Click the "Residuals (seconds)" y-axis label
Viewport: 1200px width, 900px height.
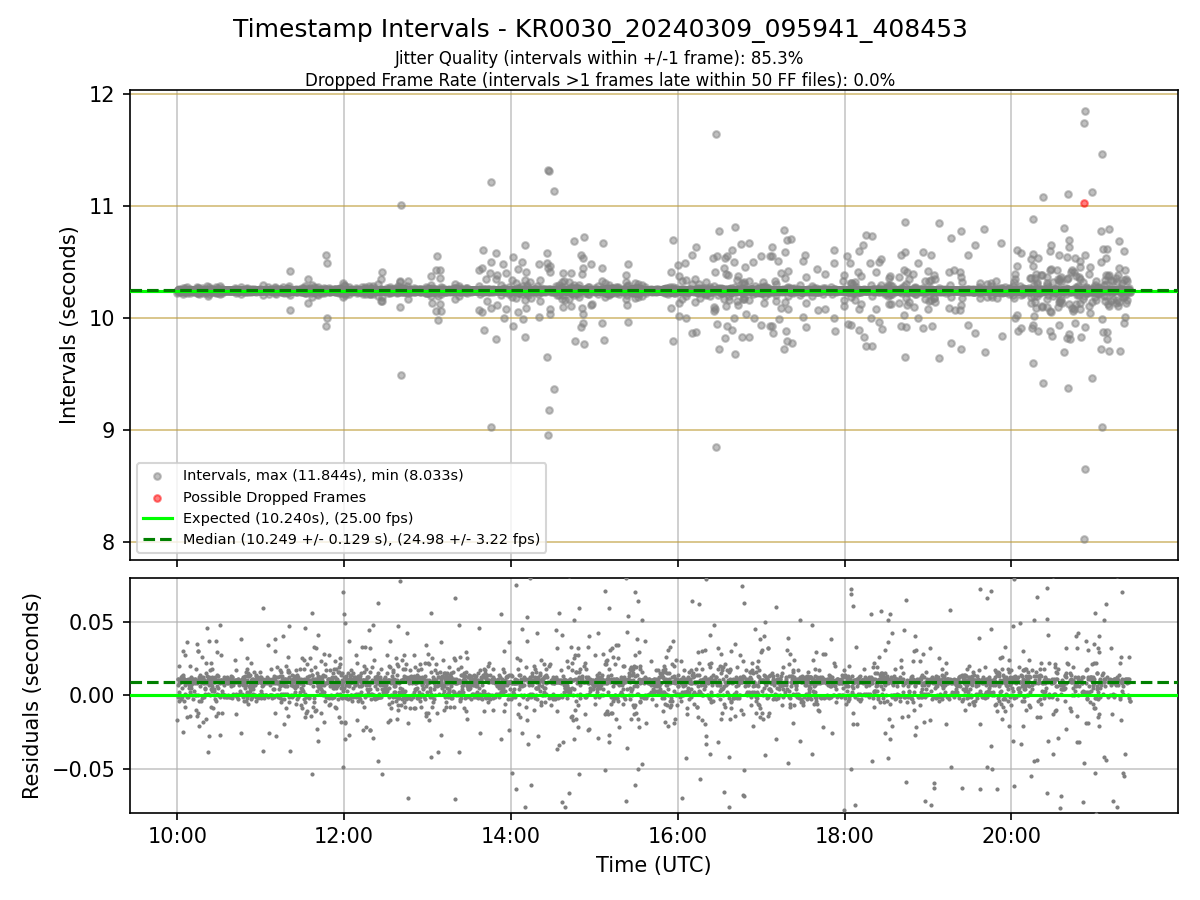pos(31,696)
